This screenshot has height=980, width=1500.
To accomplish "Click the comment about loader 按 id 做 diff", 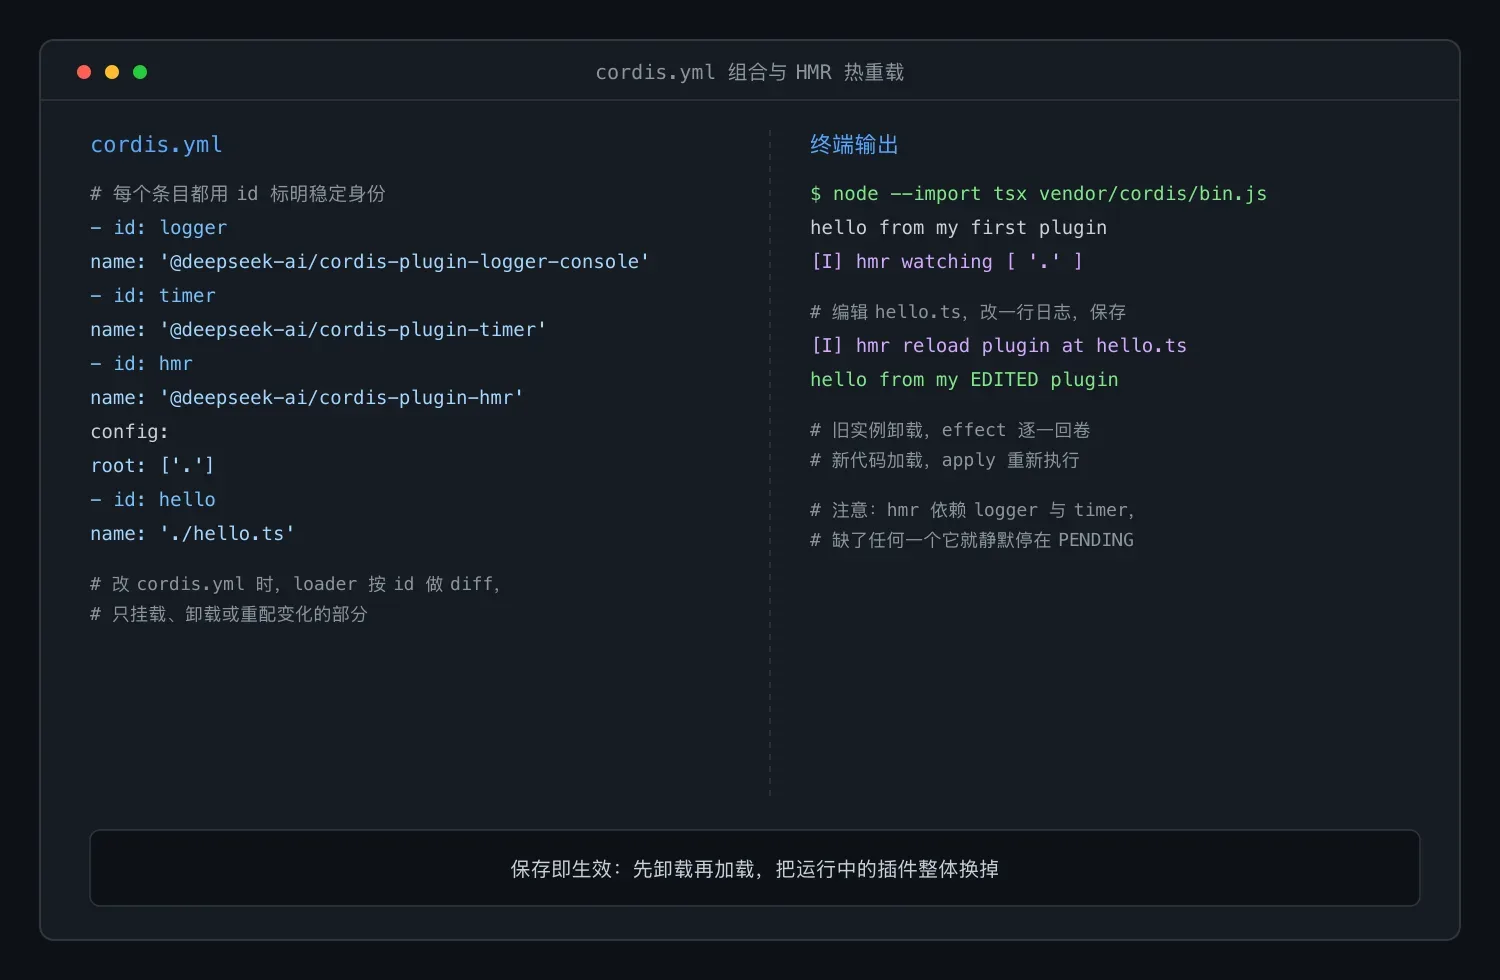I will click(296, 584).
